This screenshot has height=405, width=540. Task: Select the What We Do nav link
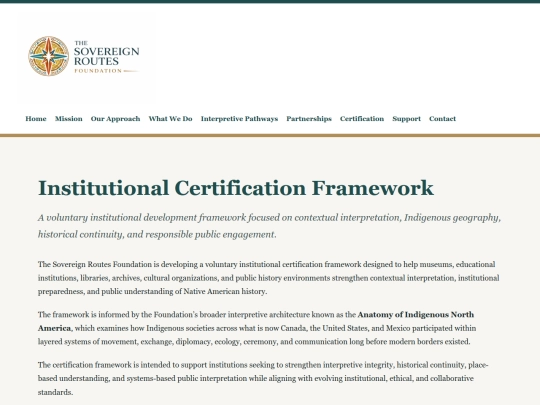170,119
